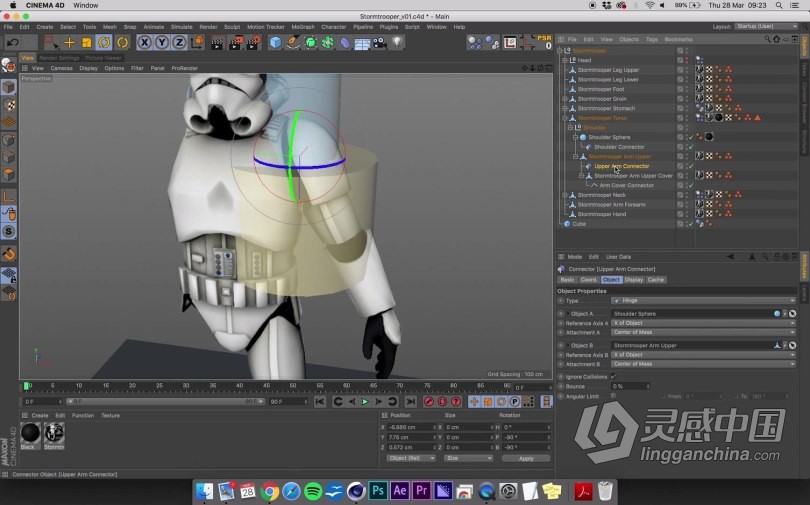Open the Coord. tab in Attributes
810x505 pixels.
click(x=588, y=279)
